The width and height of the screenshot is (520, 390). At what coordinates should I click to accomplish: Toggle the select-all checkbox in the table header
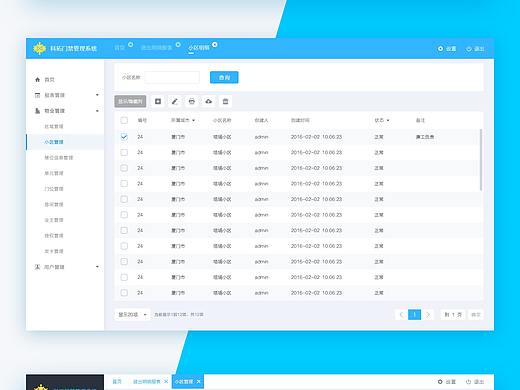coord(124,120)
